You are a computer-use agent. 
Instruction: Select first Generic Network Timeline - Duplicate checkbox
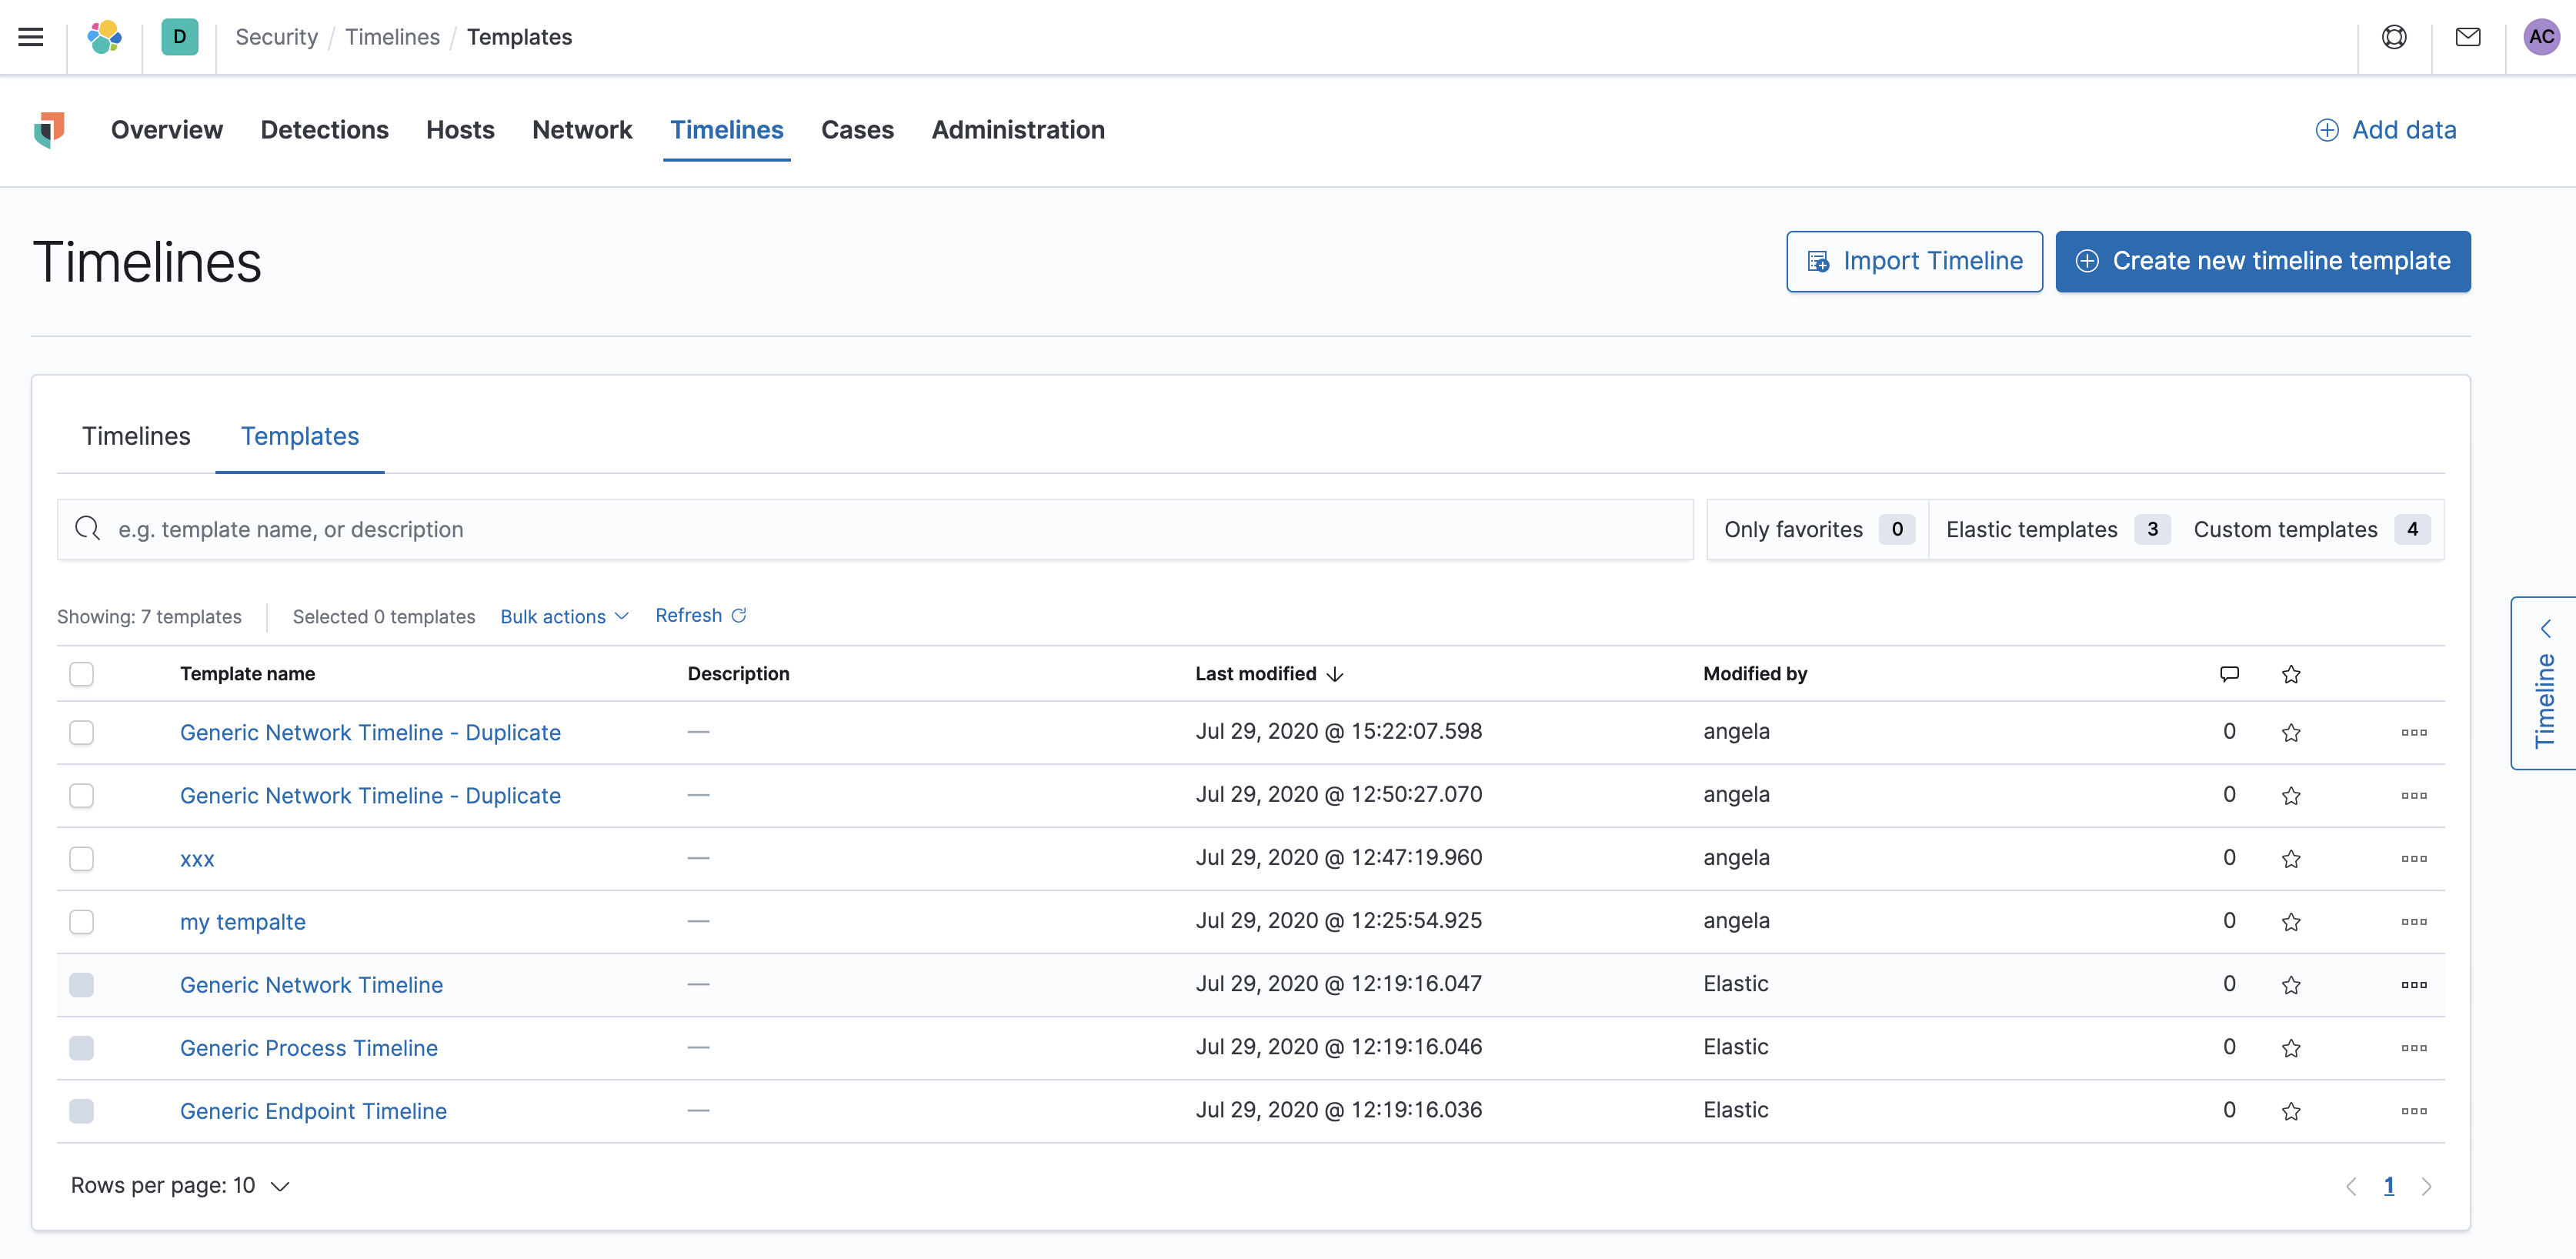click(82, 732)
